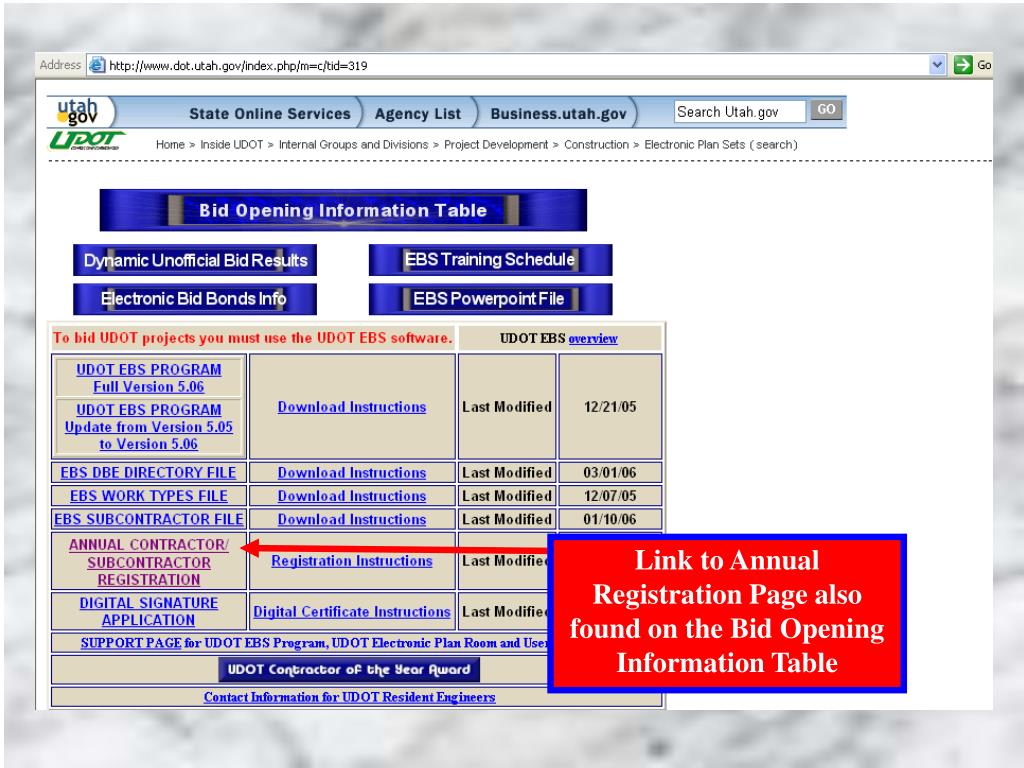Open Internal Groups and Divisions breadcrumb

coord(353,144)
